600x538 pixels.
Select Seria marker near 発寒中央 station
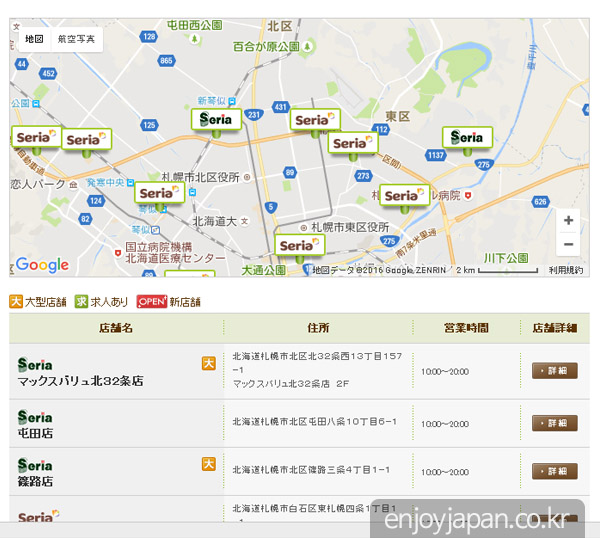160,193
